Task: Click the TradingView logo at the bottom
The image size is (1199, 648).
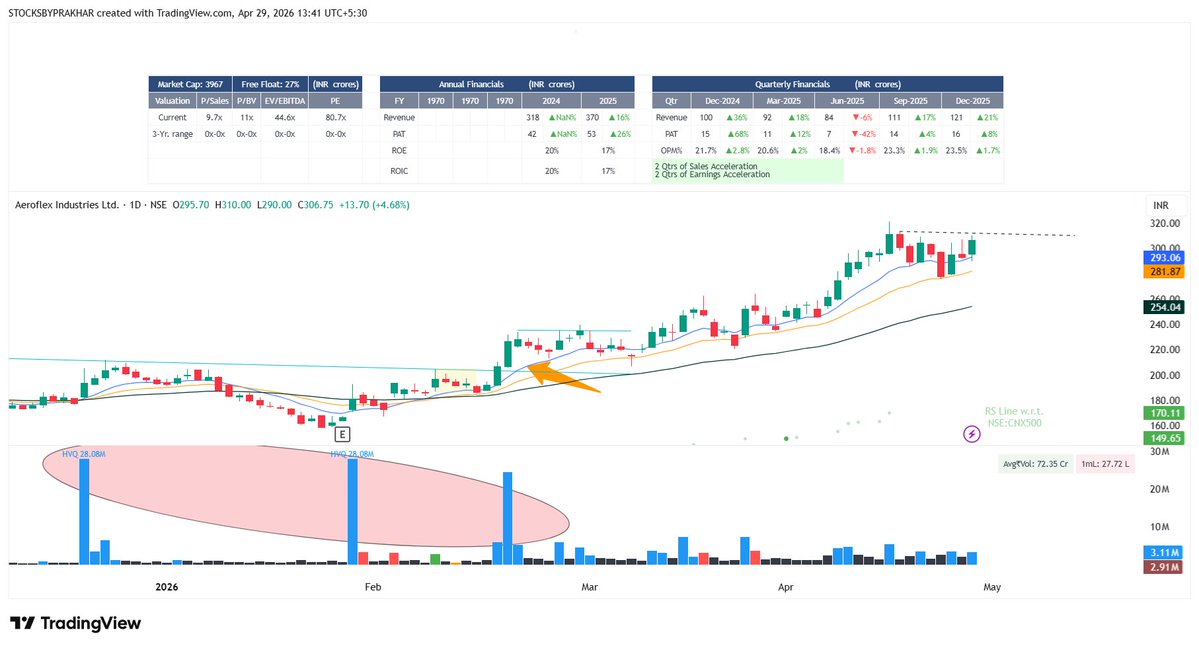Action: [x=75, y=624]
